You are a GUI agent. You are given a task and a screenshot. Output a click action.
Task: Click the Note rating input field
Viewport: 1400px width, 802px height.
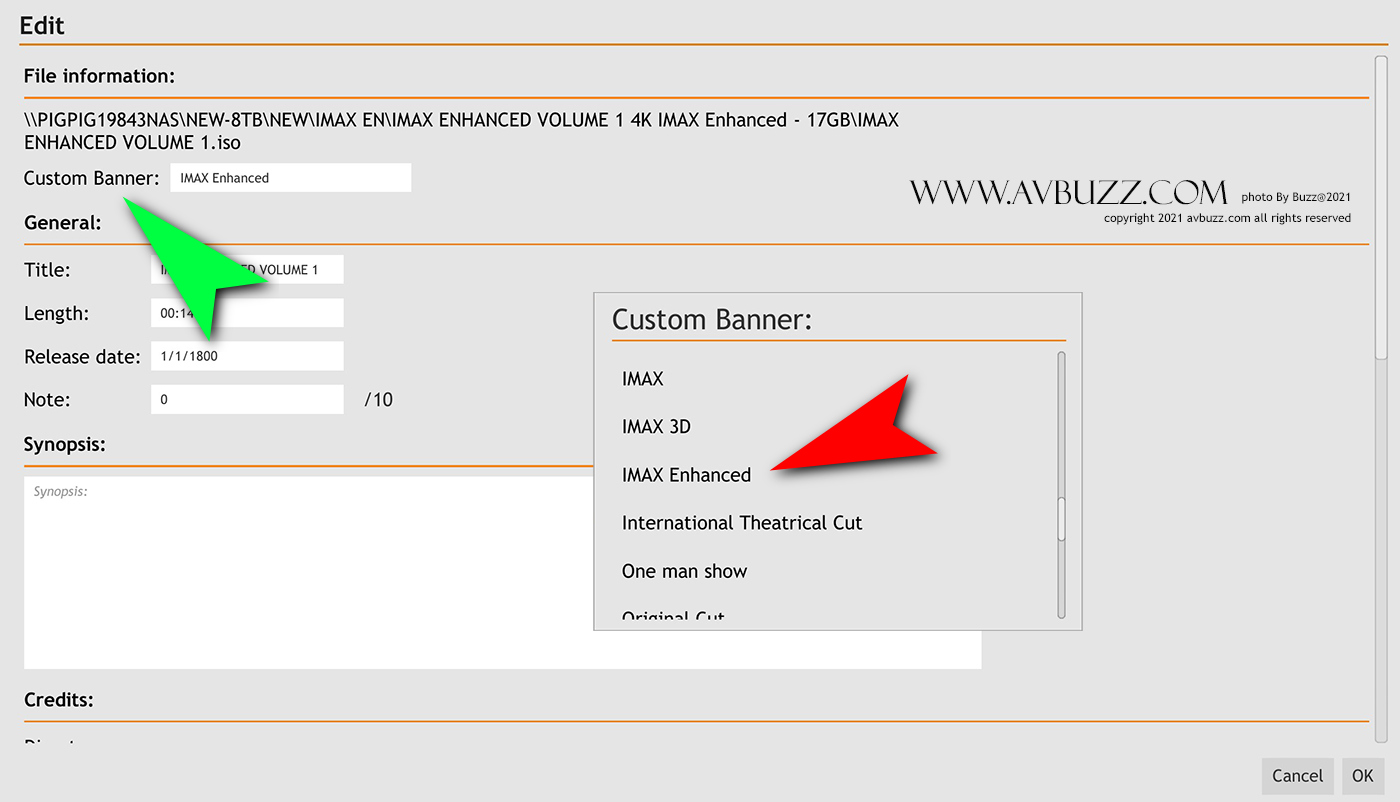247,400
